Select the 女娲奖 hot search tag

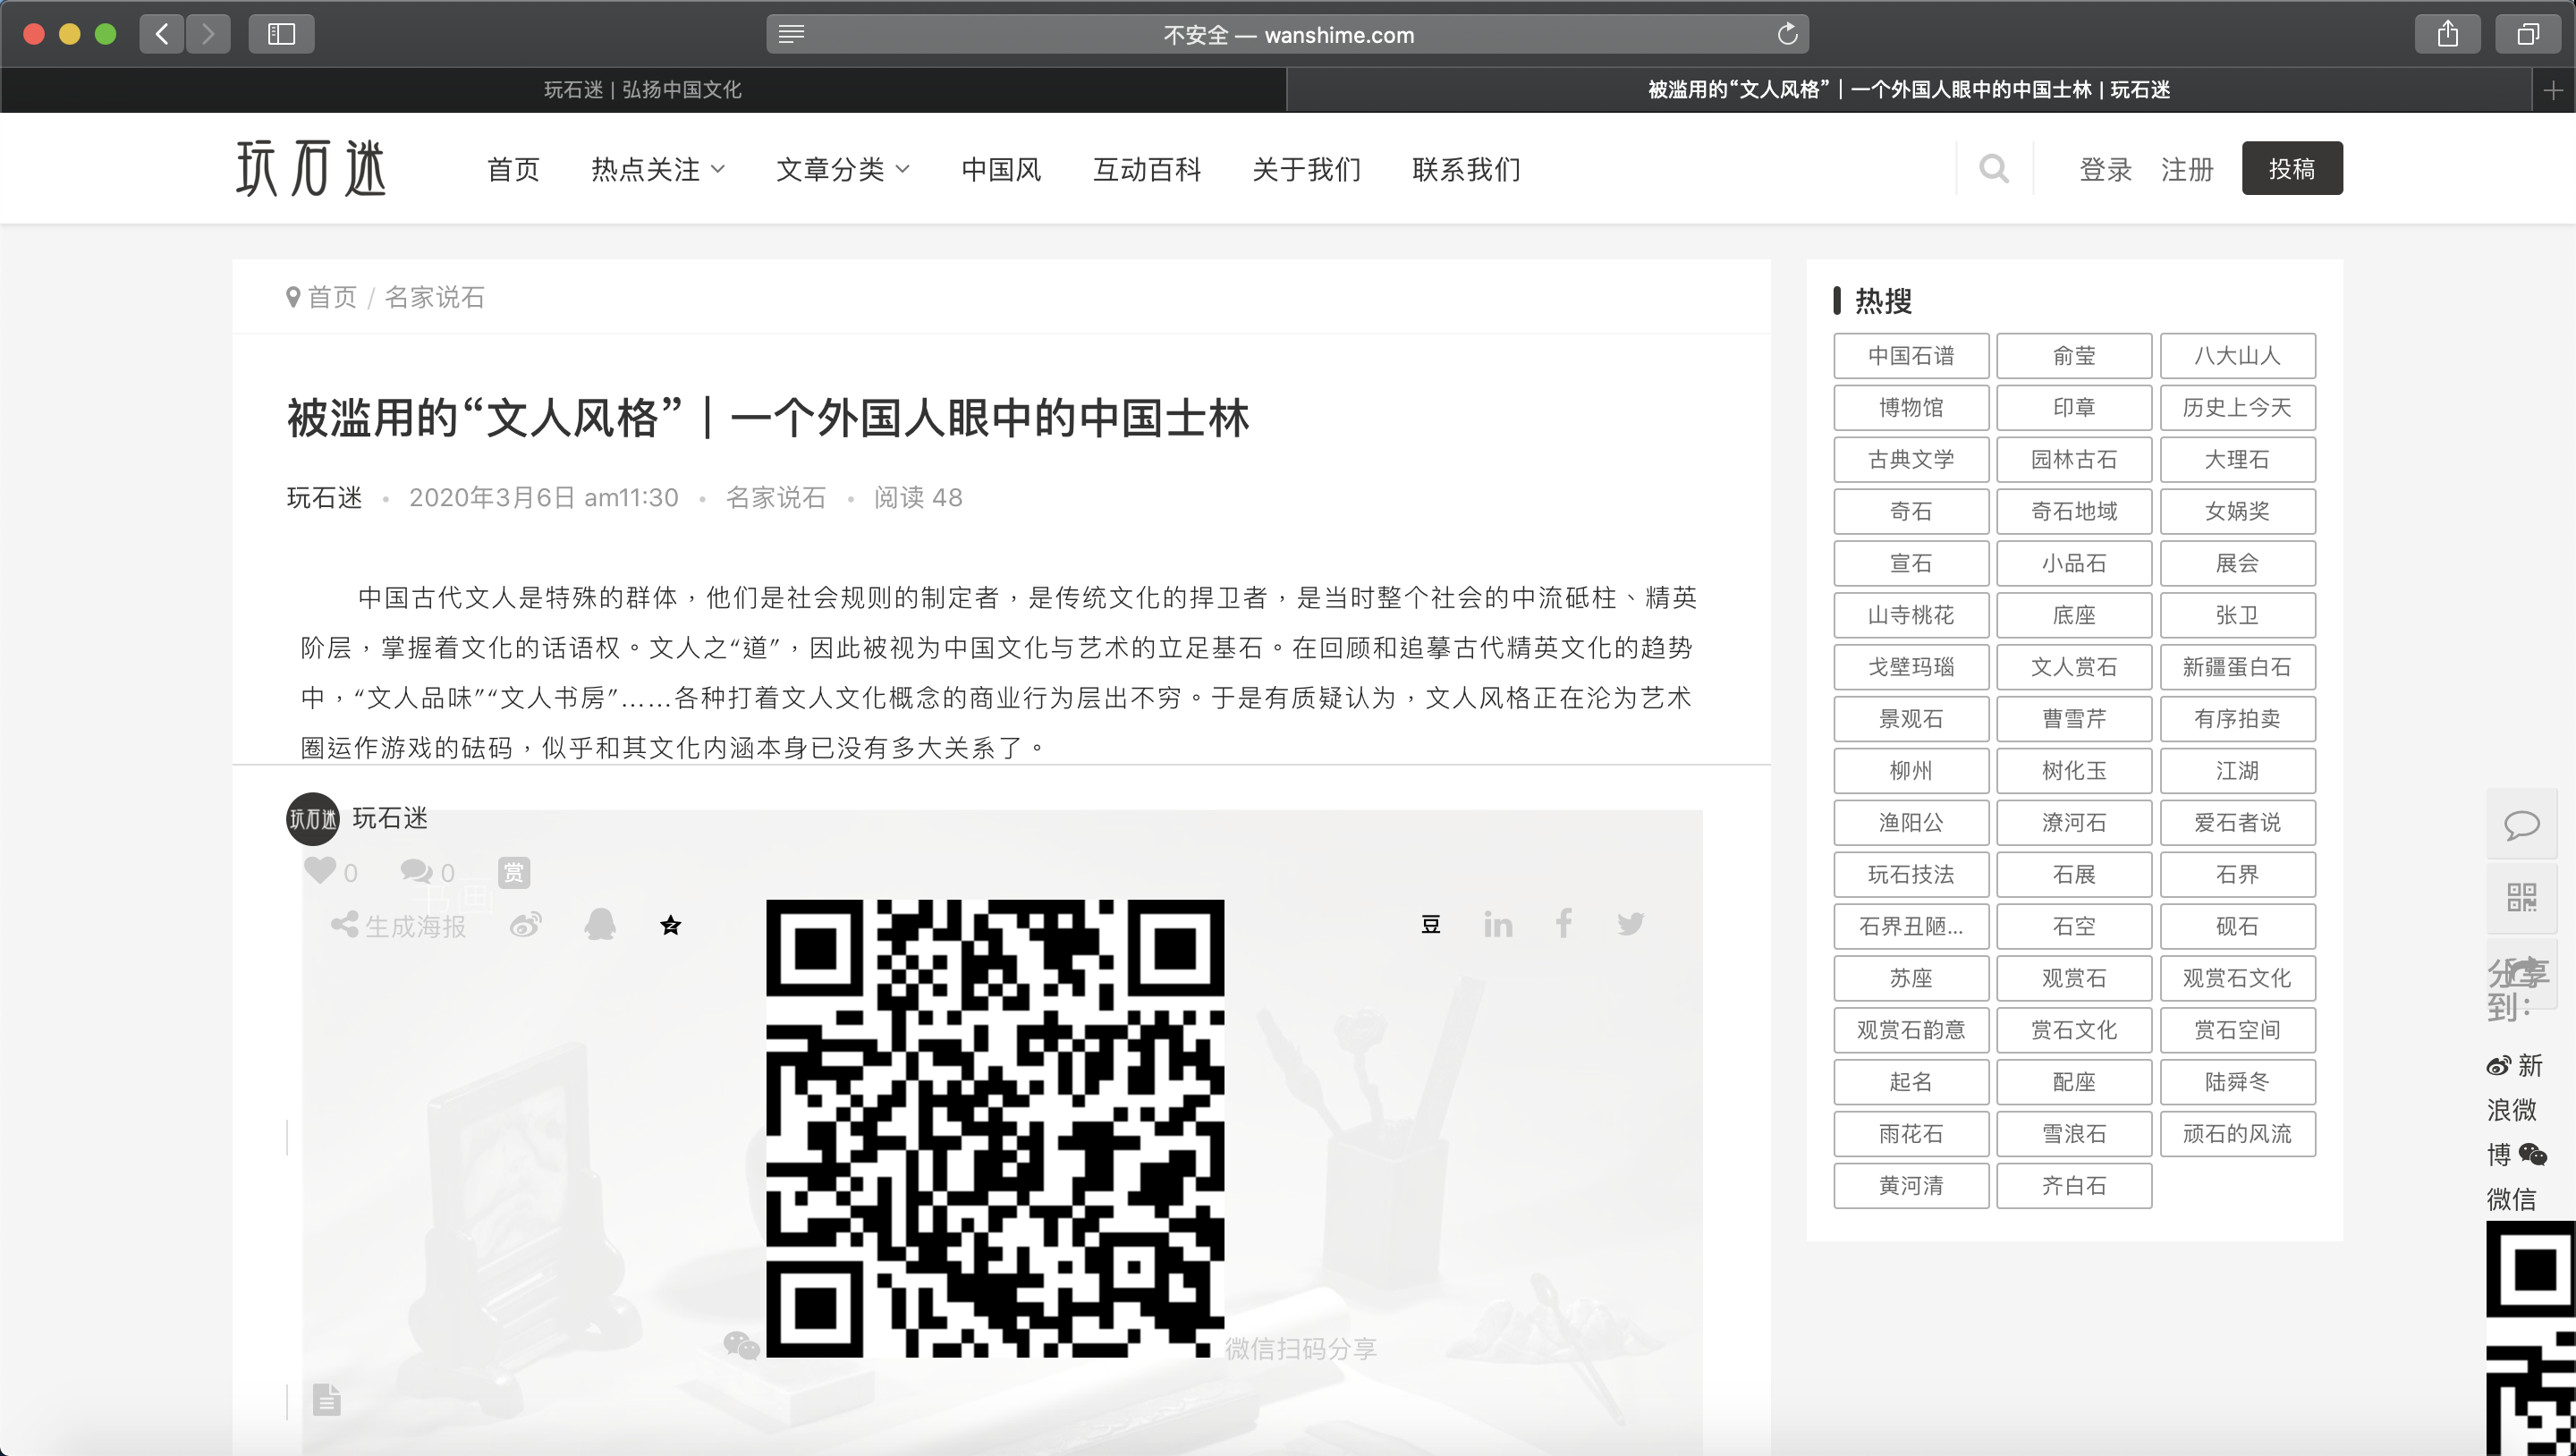pyautogui.click(x=2237, y=512)
